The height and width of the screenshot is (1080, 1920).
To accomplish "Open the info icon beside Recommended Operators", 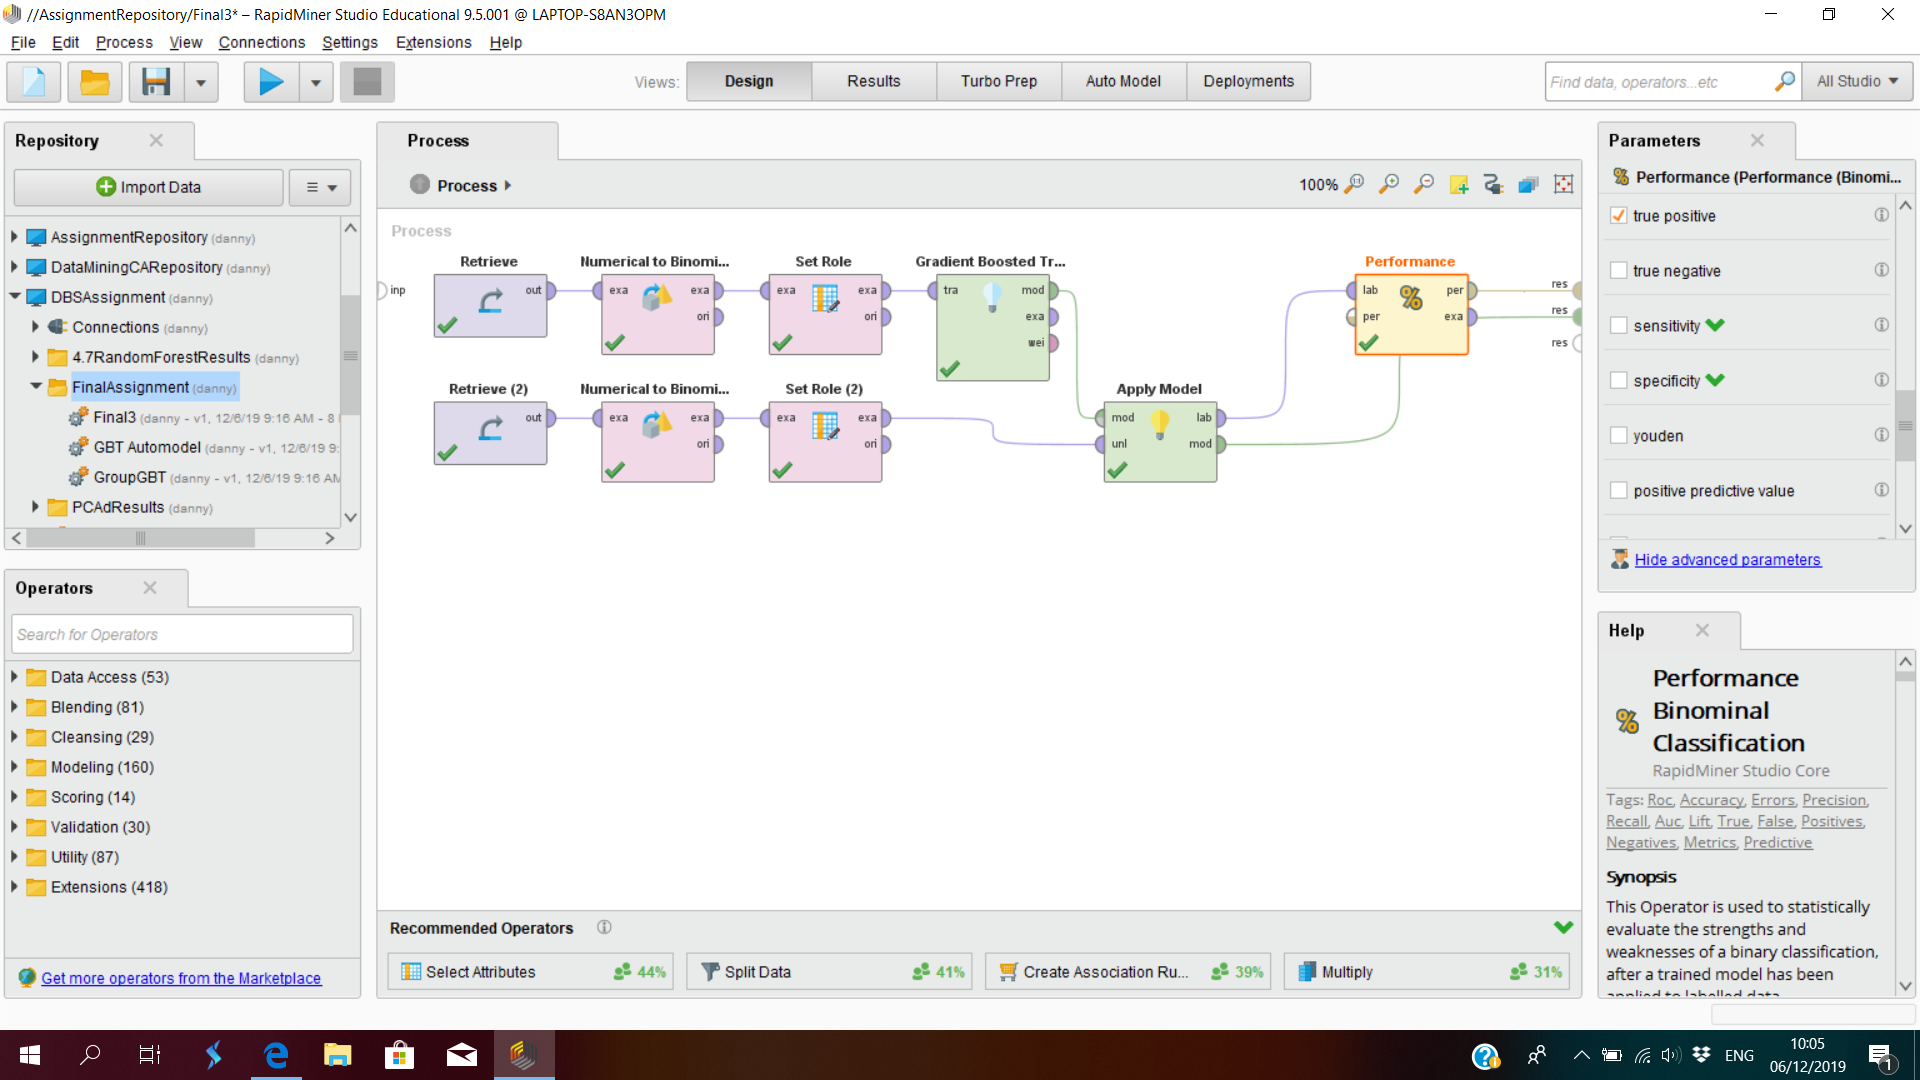I will [604, 927].
